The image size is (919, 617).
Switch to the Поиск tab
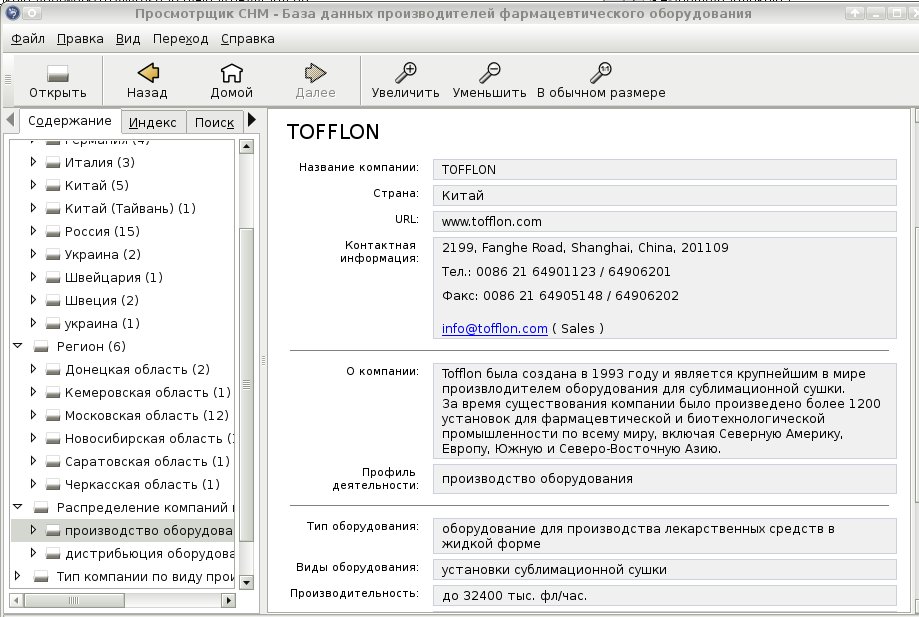[x=215, y=122]
